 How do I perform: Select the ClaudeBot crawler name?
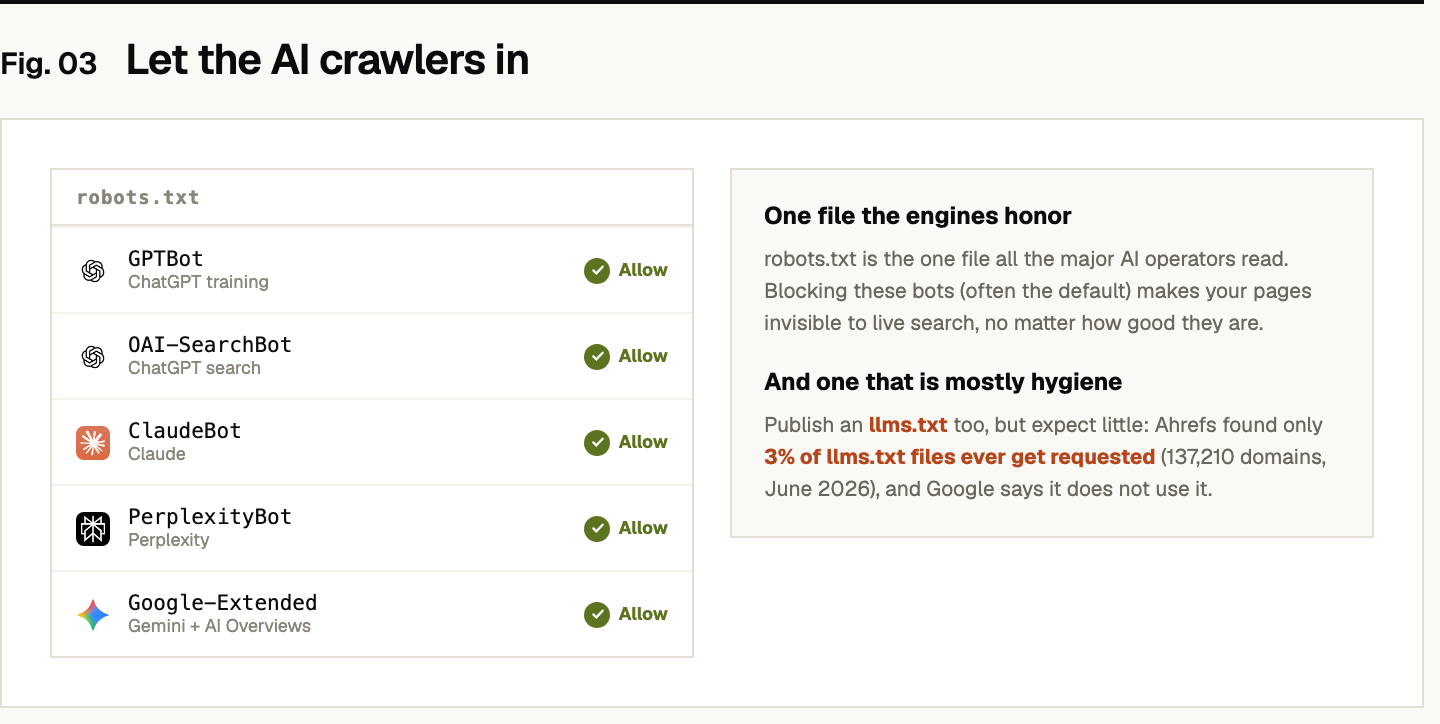tap(185, 431)
